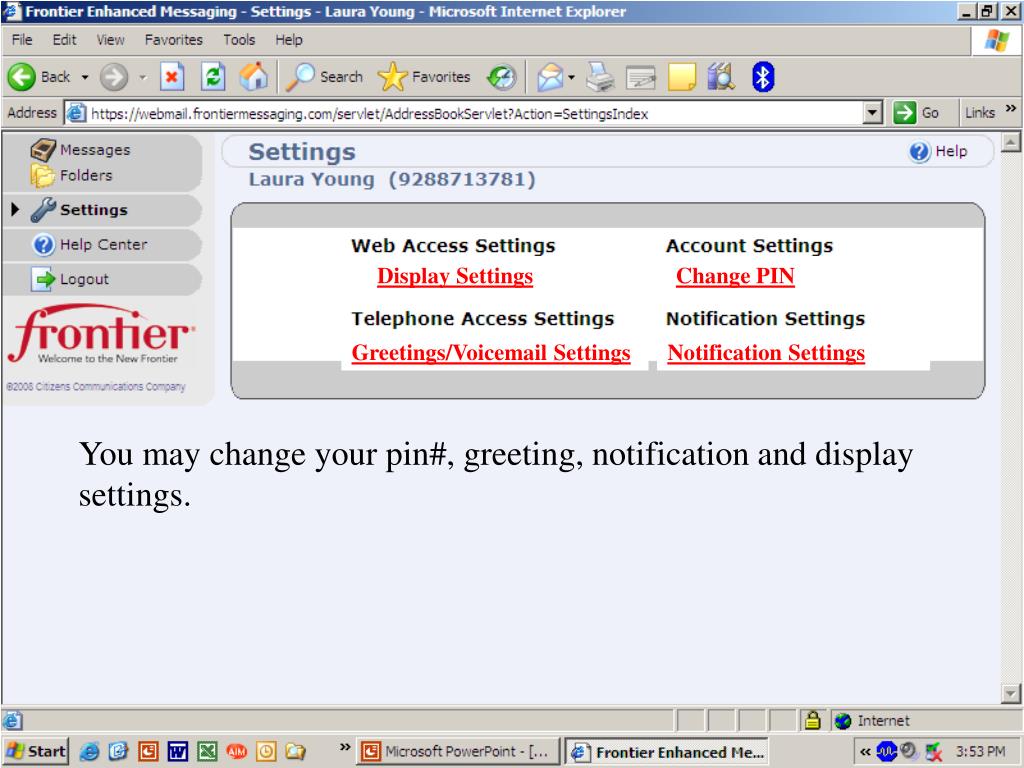This screenshot has width=1024, height=768.
Task: Open the File menu
Action: (x=22, y=40)
